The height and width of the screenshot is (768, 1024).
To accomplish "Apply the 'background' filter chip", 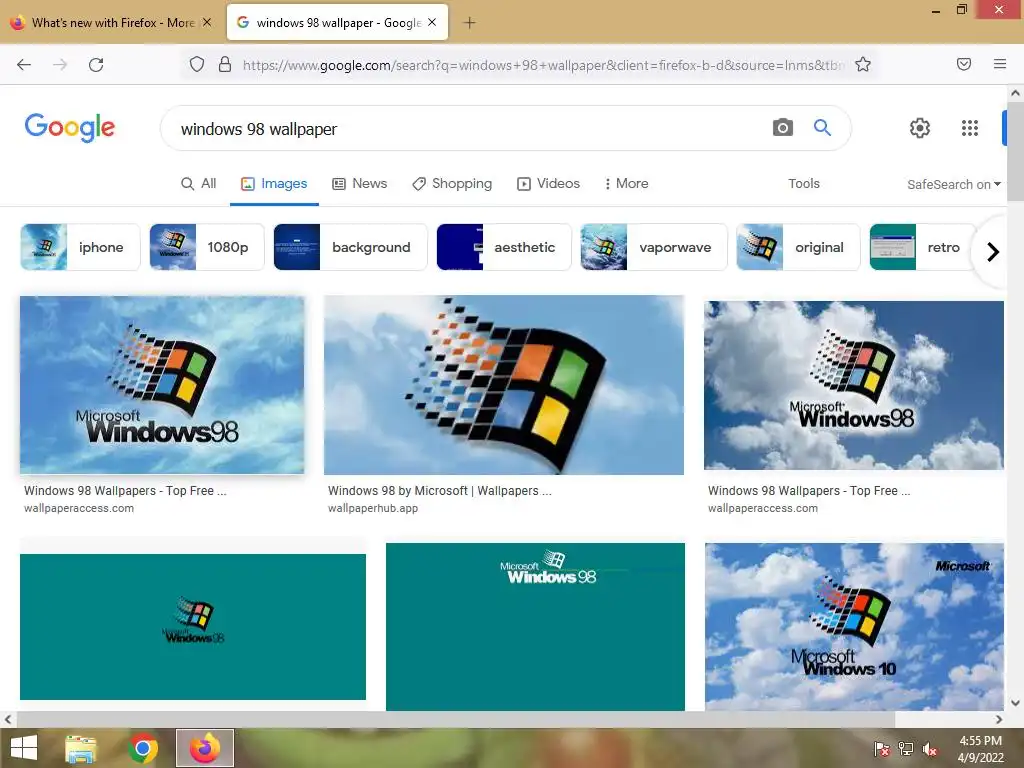I will click(350, 247).
